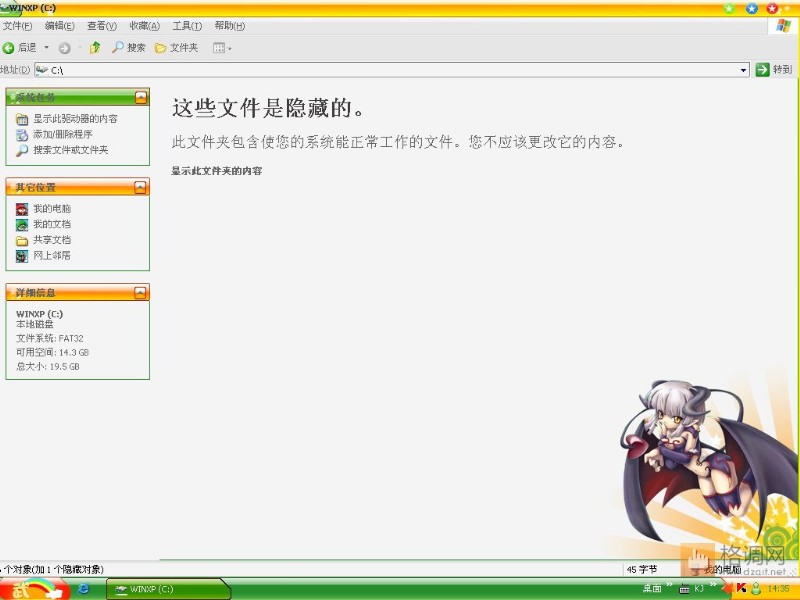Screen dimensions: 800x600
Task: Click the red K antivirus tray icon
Action: 741,588
